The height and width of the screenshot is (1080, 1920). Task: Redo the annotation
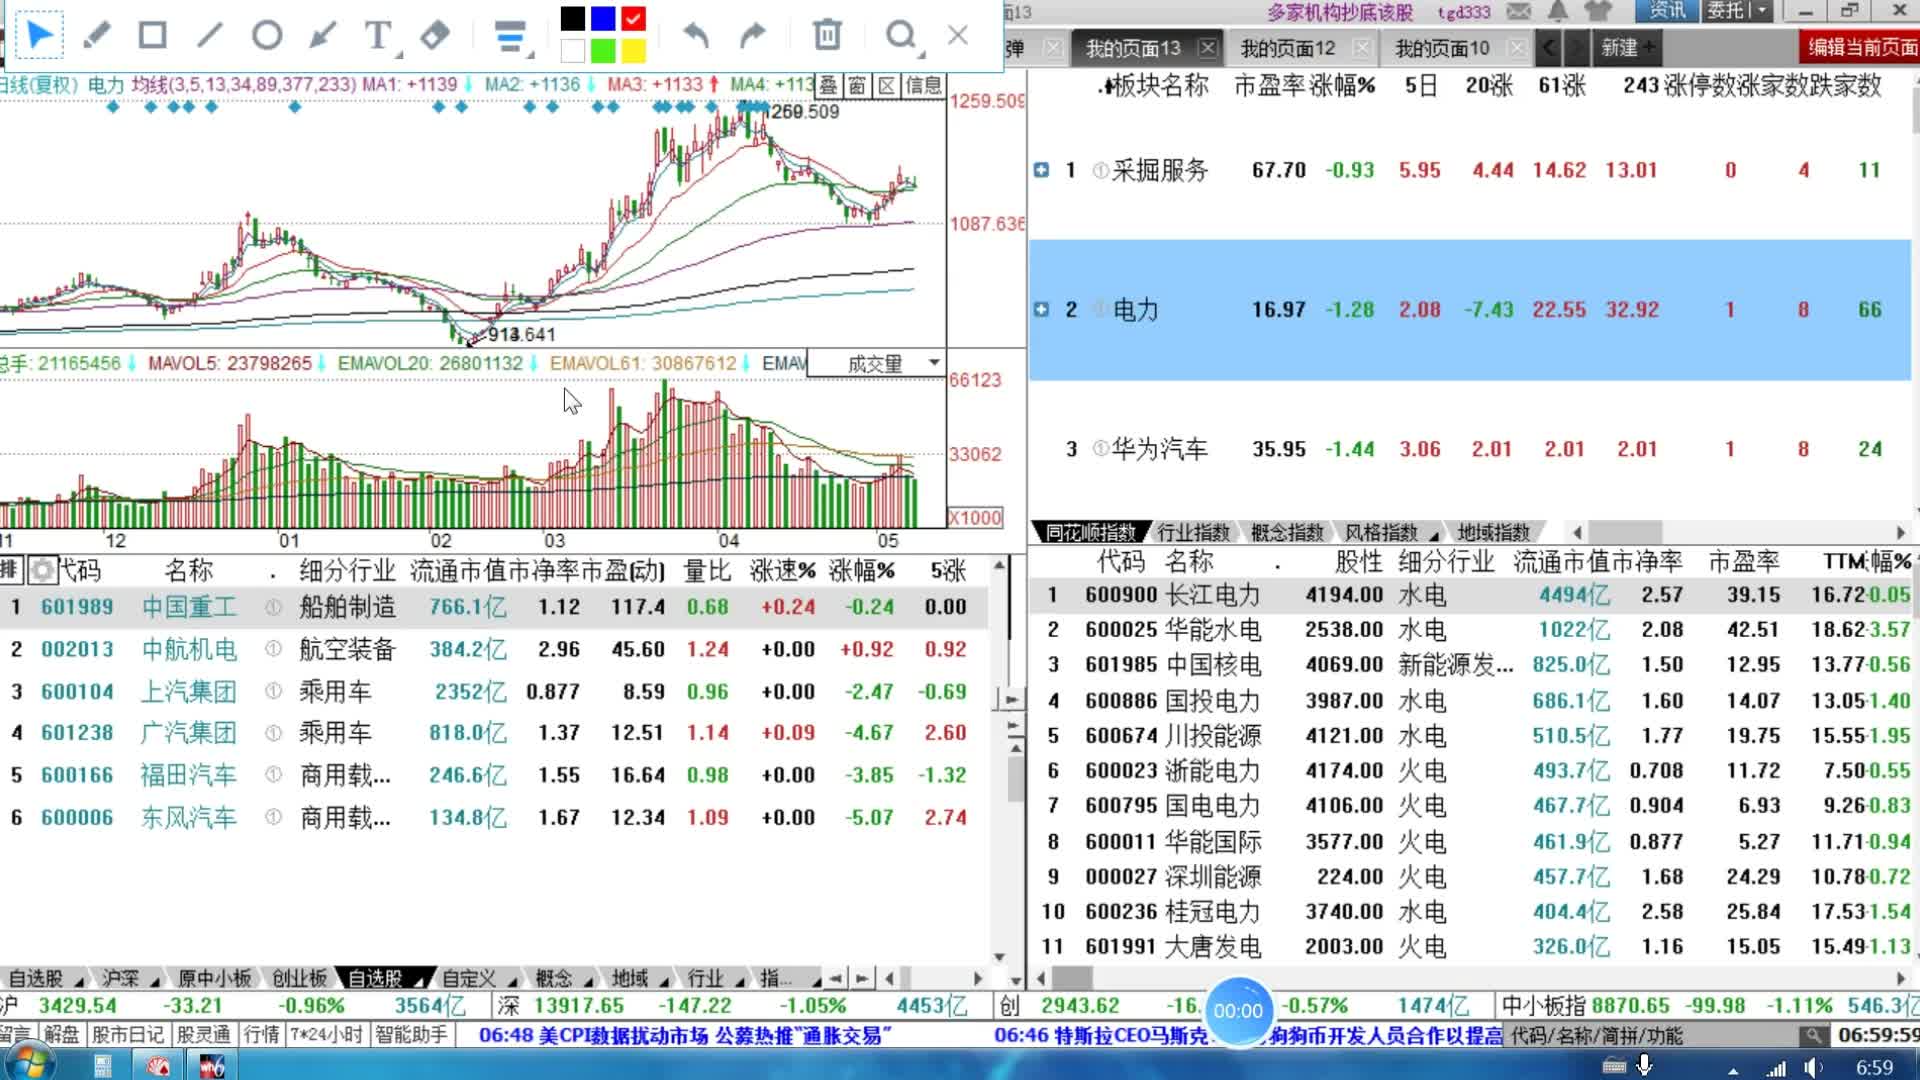tap(752, 36)
